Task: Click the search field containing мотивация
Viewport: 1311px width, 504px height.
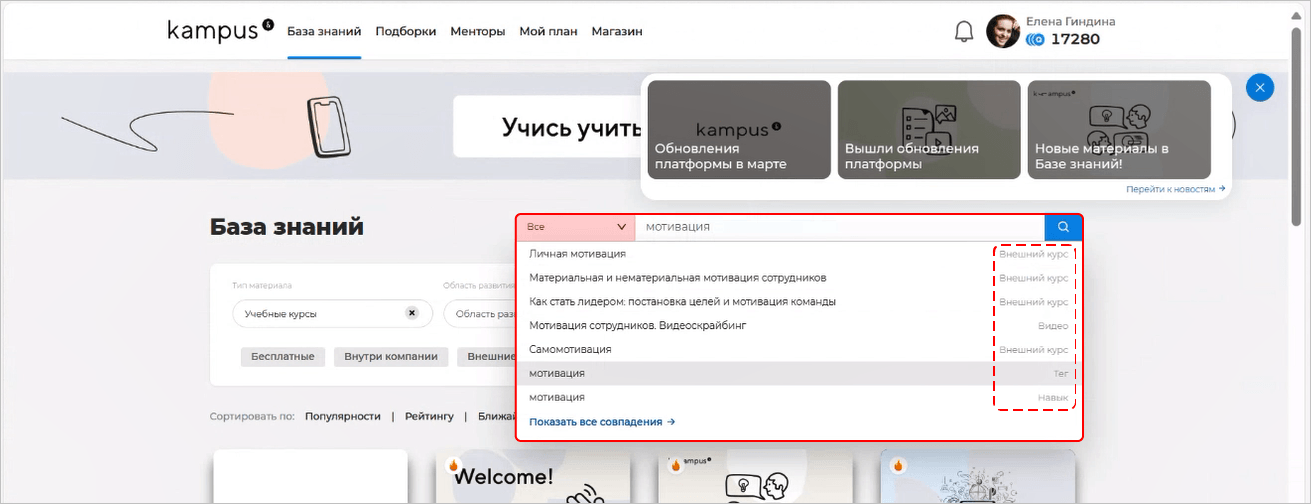Action: [840, 227]
